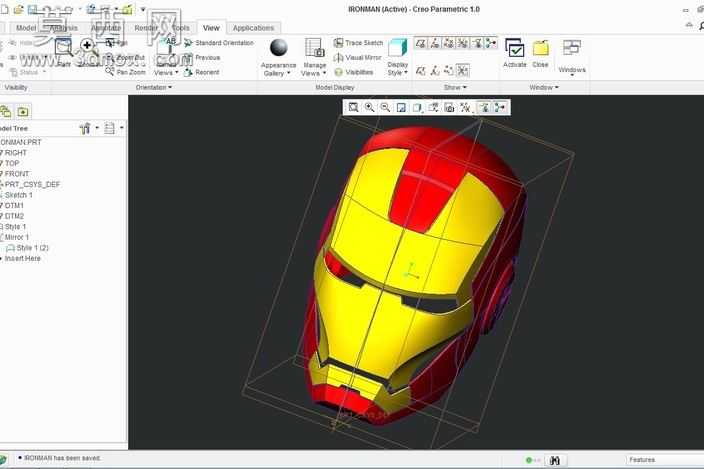Select DTM2 in the Model Tree

[x=12, y=216]
